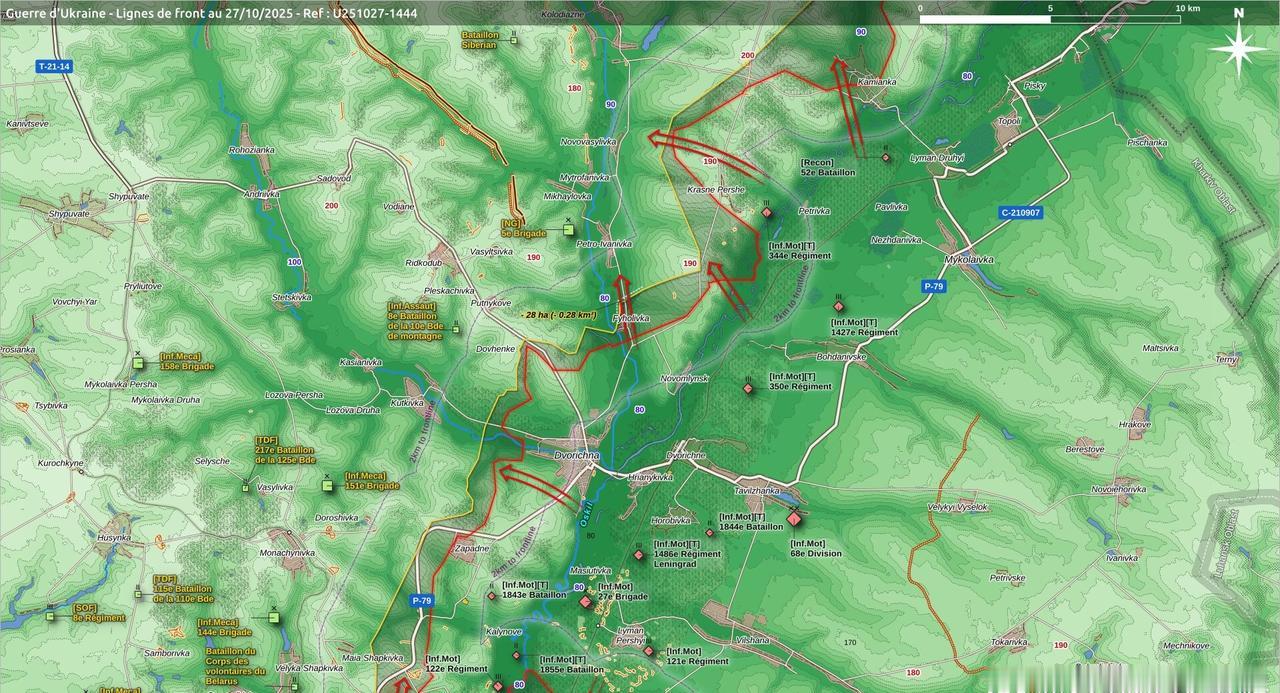Click the C-210907 road shield

click(1020, 212)
